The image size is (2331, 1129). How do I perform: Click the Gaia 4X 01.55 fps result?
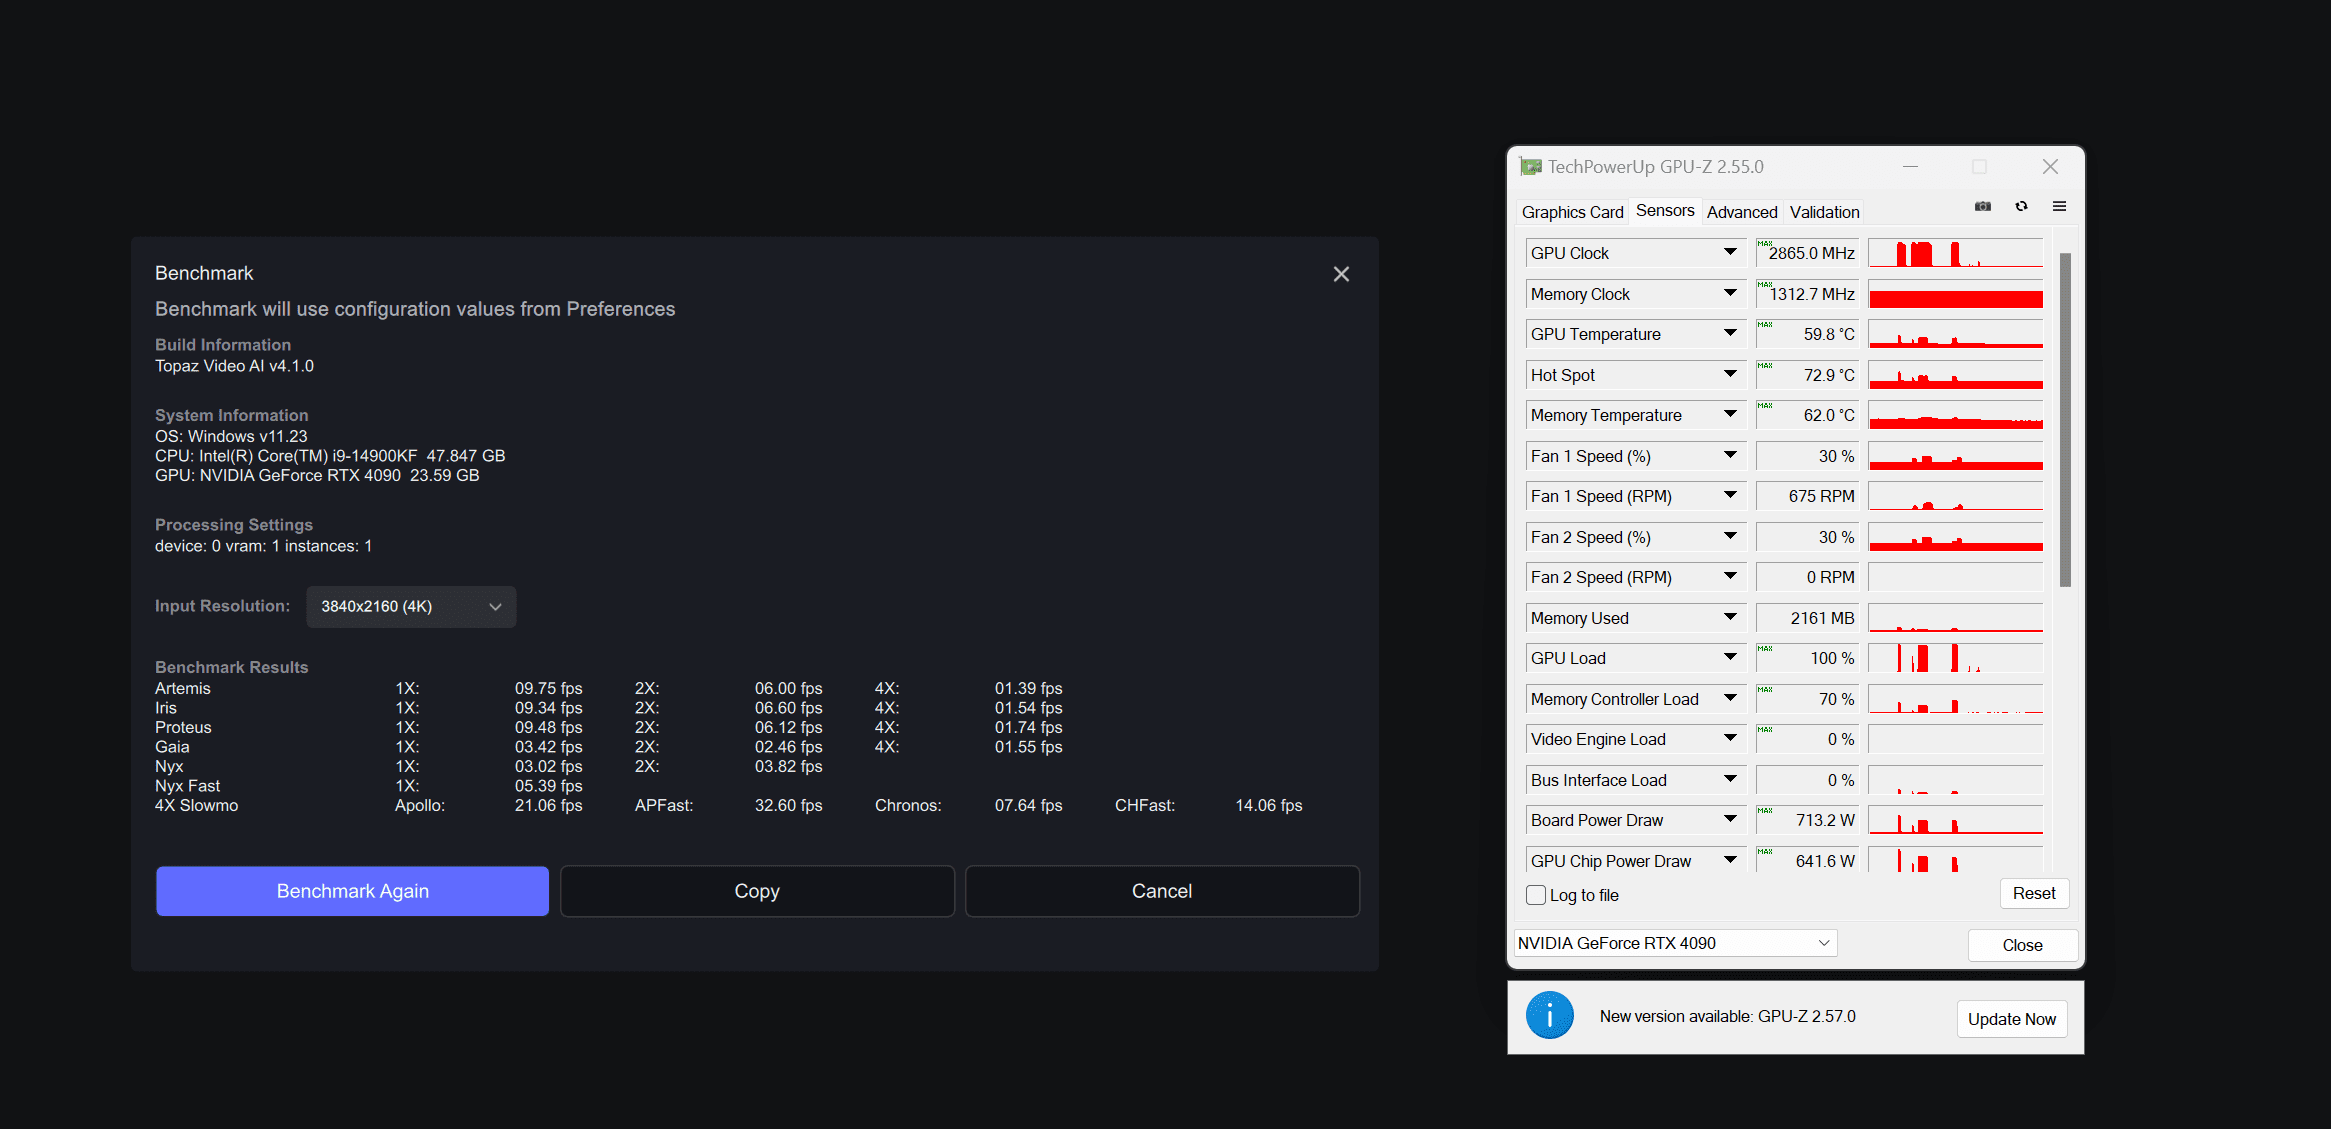[1028, 747]
